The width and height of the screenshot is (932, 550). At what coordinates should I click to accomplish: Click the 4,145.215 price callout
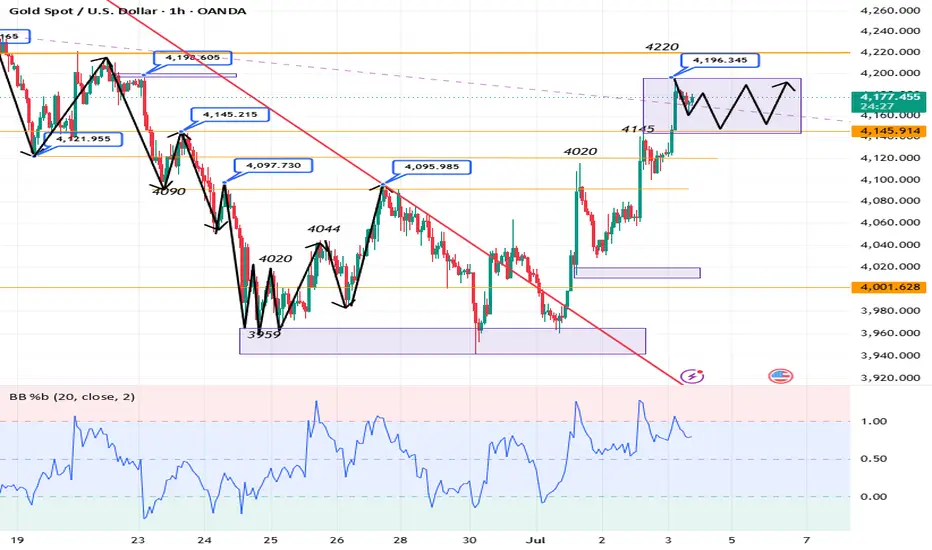pos(230,115)
